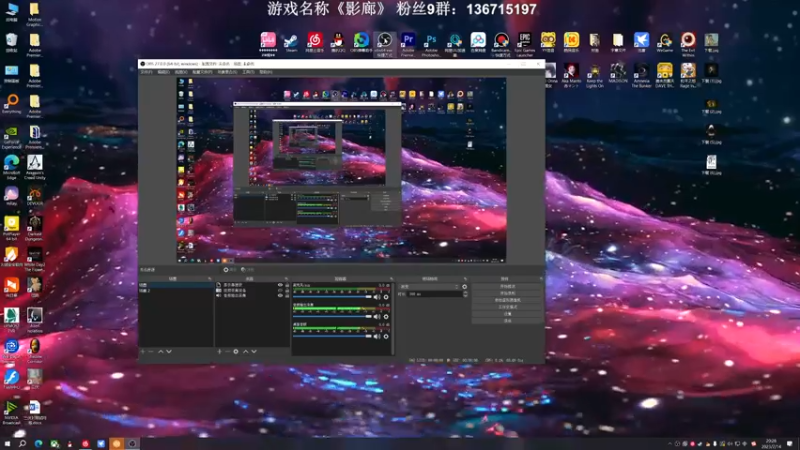This screenshot has height=450, width=800.
Task: Click Start Streaming in OBS Controls
Action: point(507,287)
